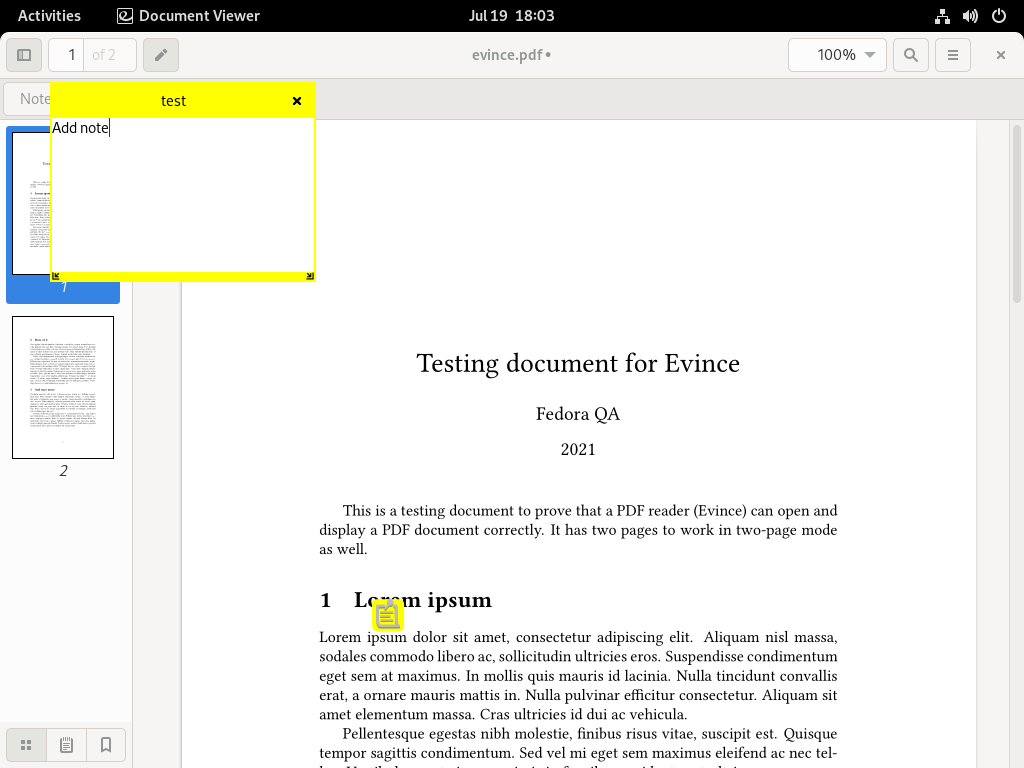1024x768 pixels.
Task: Click the volume speaker icon
Action: (x=970, y=16)
